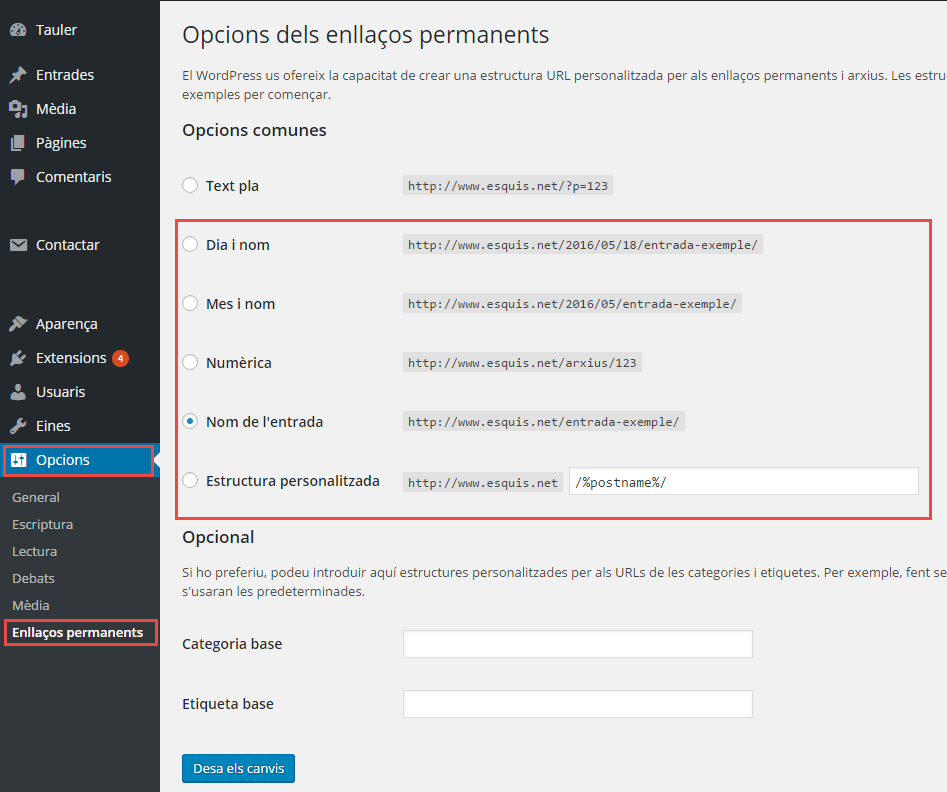This screenshot has width=947, height=792.
Task: Click the Text pla example URL ?p=123
Action: click(x=508, y=185)
